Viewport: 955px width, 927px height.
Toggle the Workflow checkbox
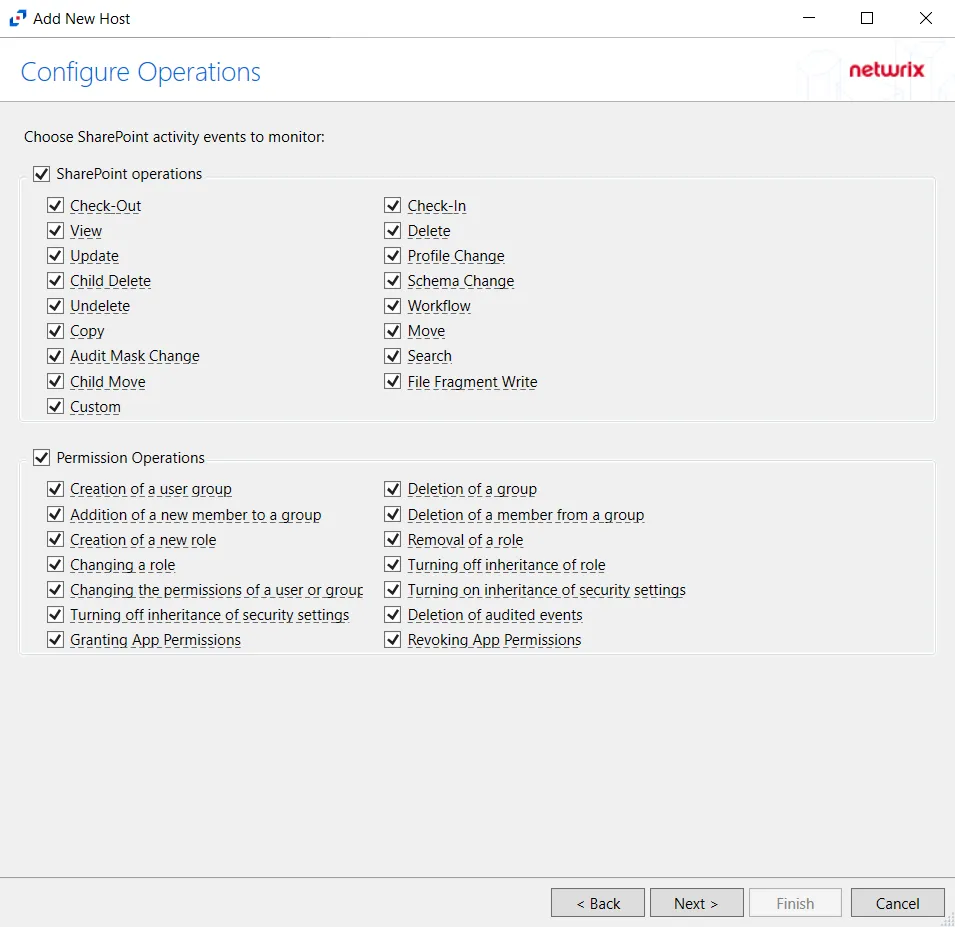point(393,306)
